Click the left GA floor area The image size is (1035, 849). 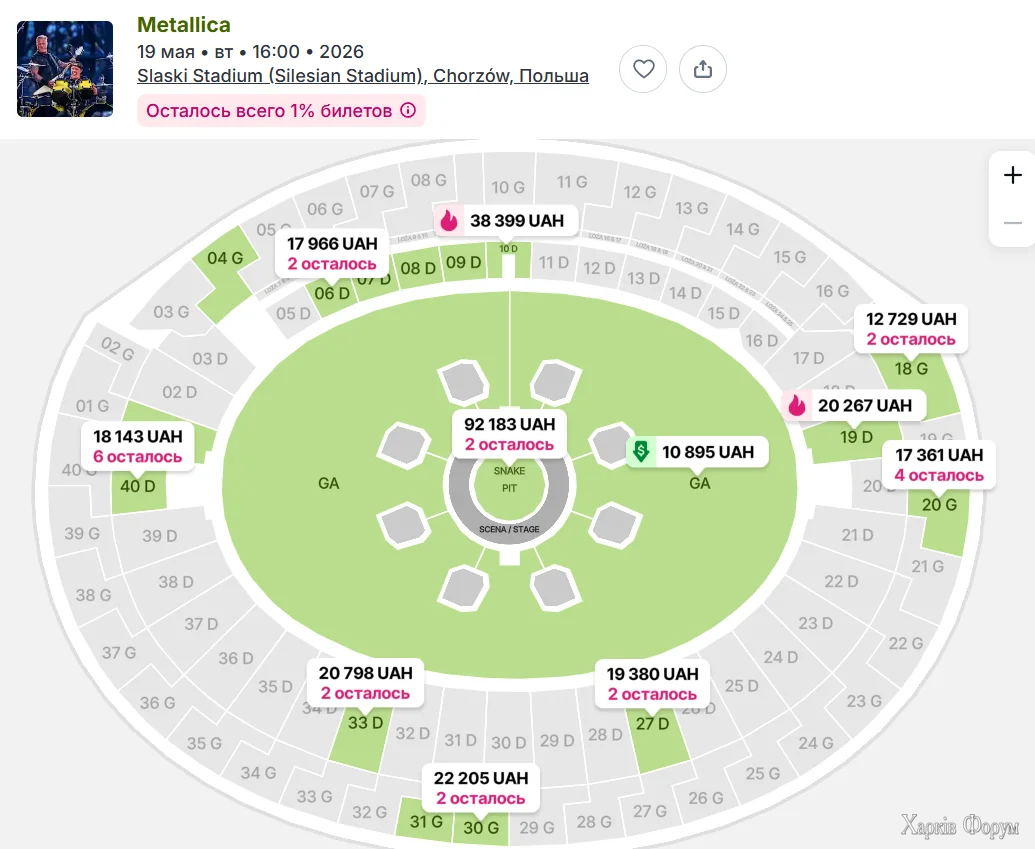328,483
